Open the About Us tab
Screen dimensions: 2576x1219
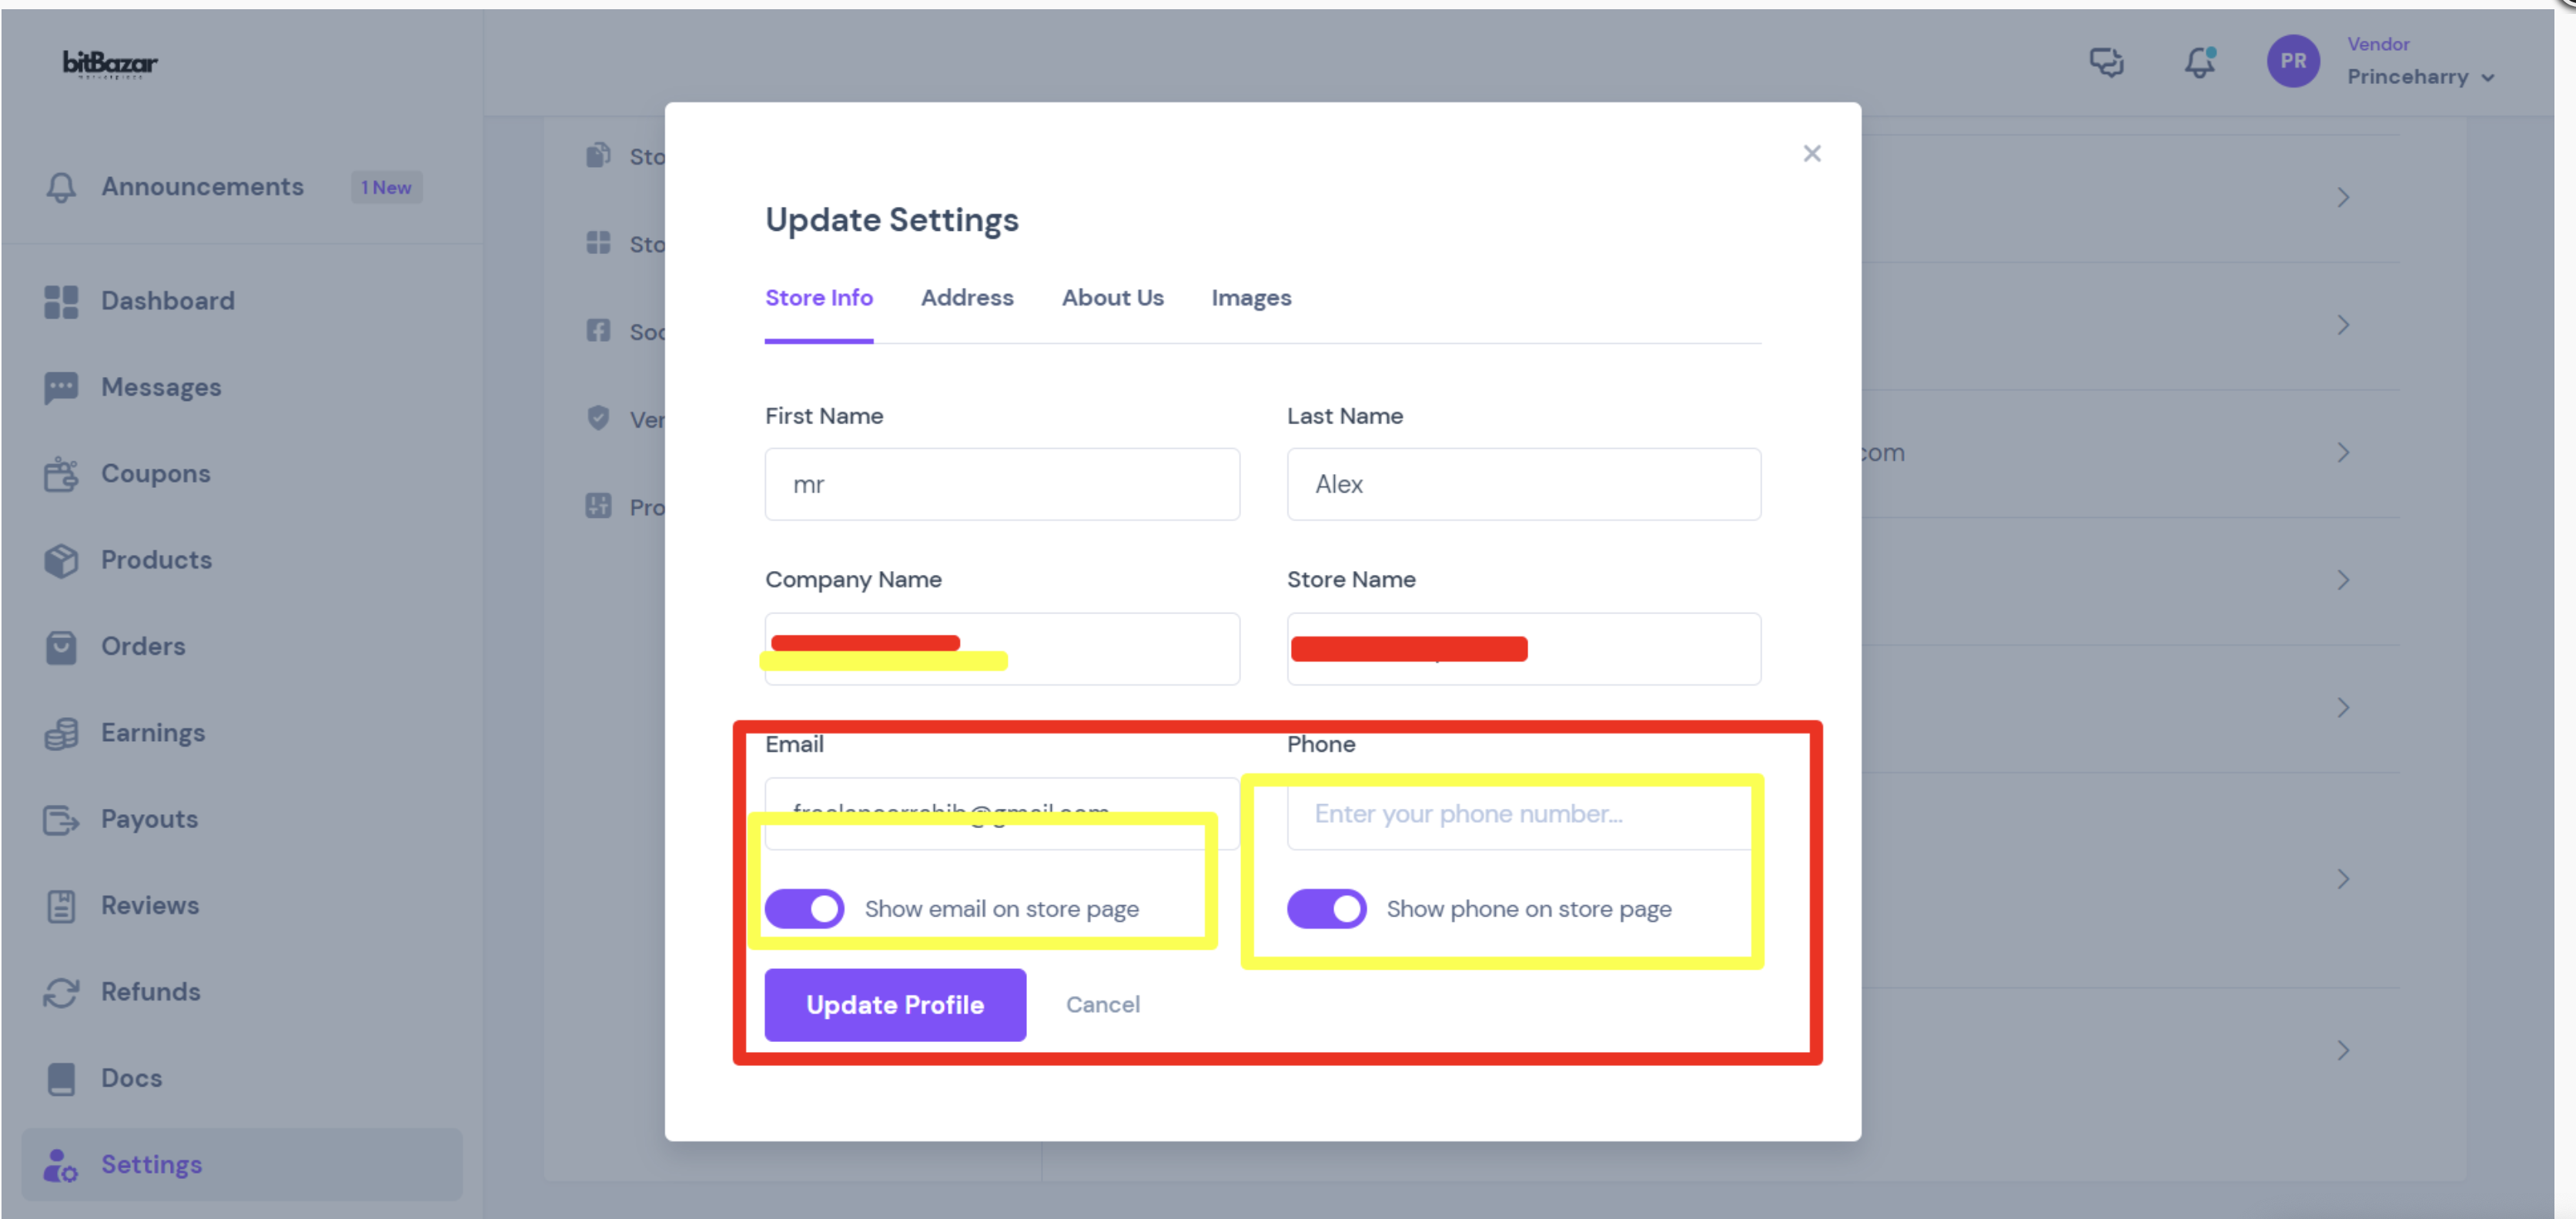point(1112,298)
